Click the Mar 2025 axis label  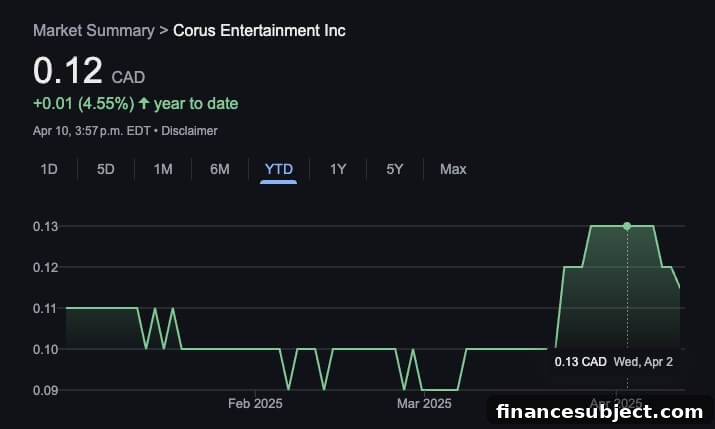pos(424,403)
